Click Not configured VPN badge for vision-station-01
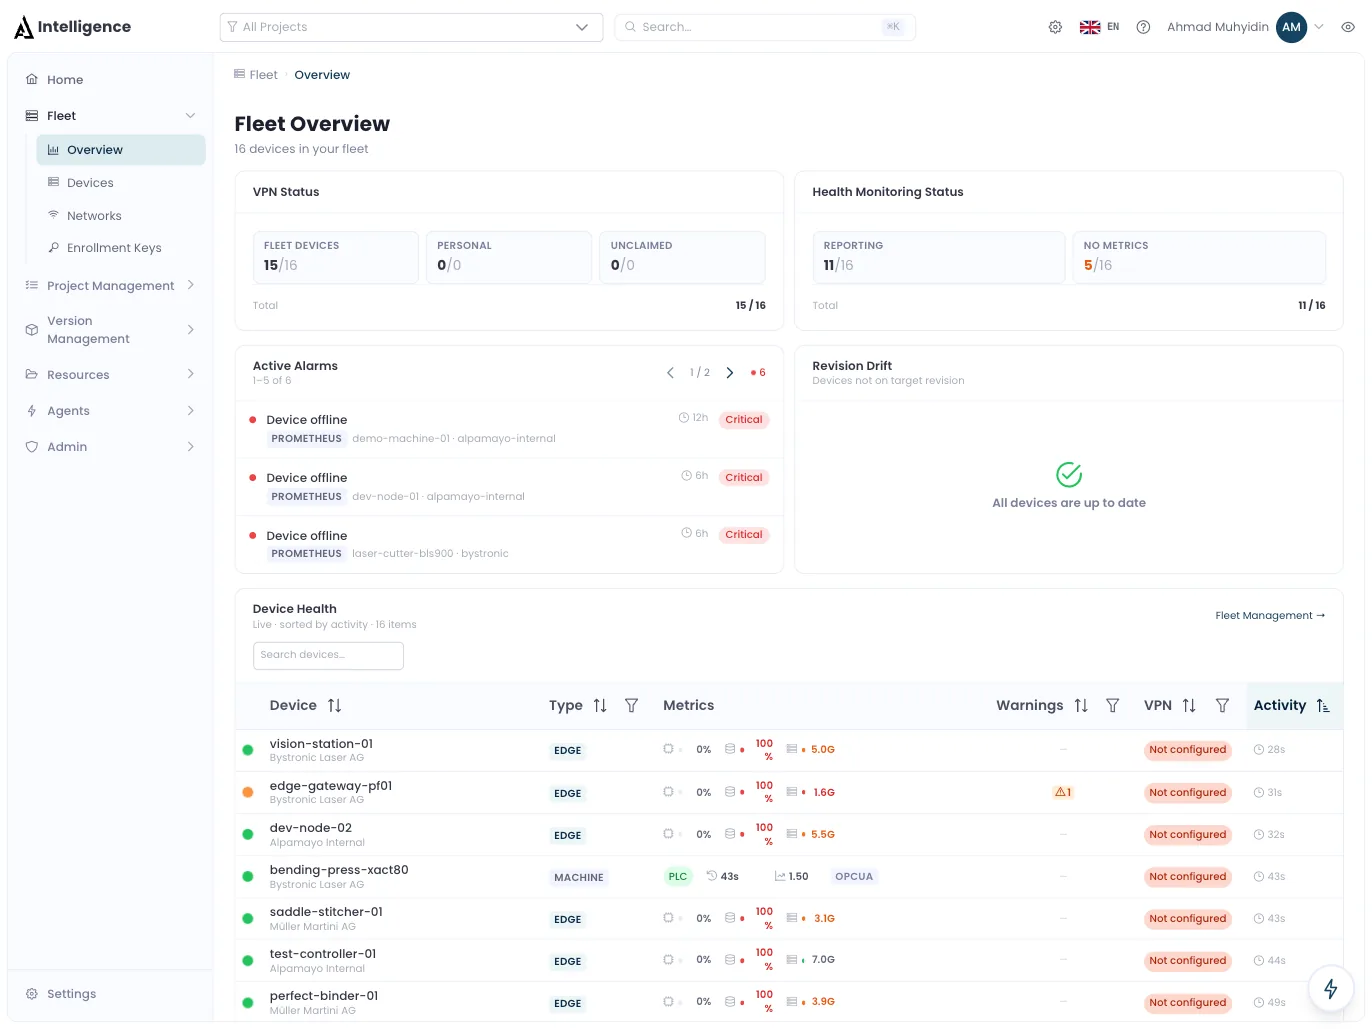The width and height of the screenshot is (1372, 1029). pos(1187,750)
